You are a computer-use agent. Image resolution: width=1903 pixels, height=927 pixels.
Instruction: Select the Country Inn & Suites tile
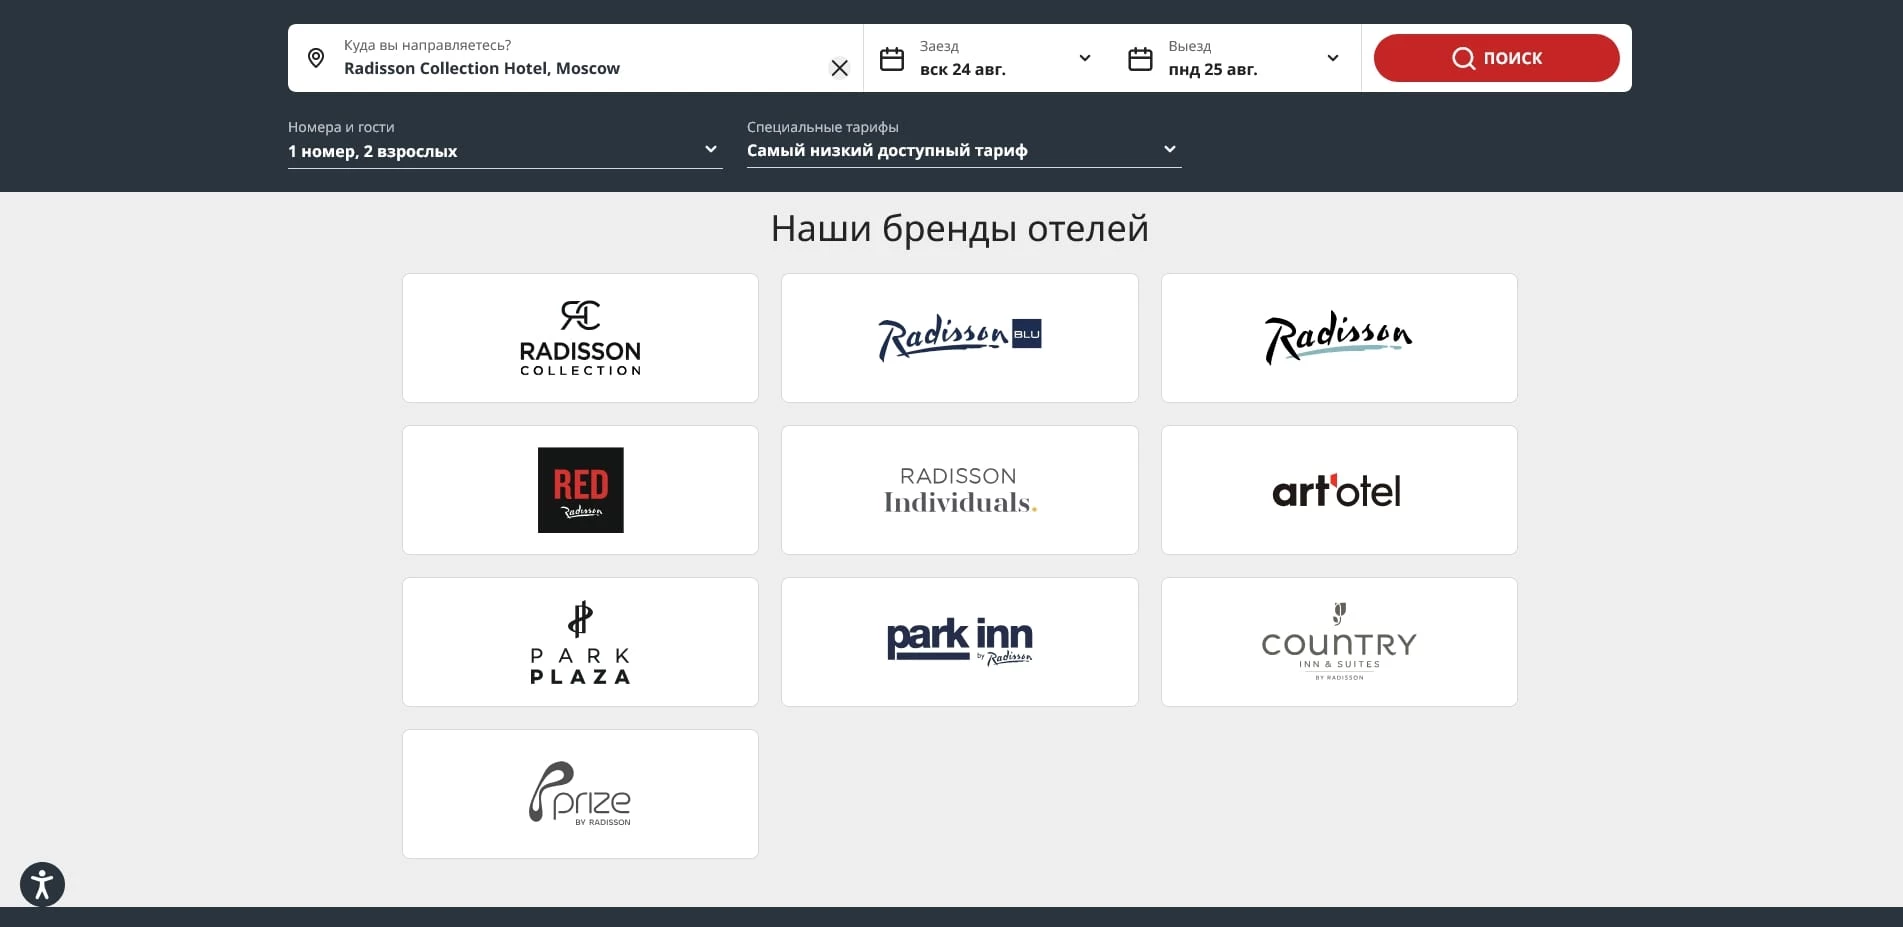point(1339,641)
